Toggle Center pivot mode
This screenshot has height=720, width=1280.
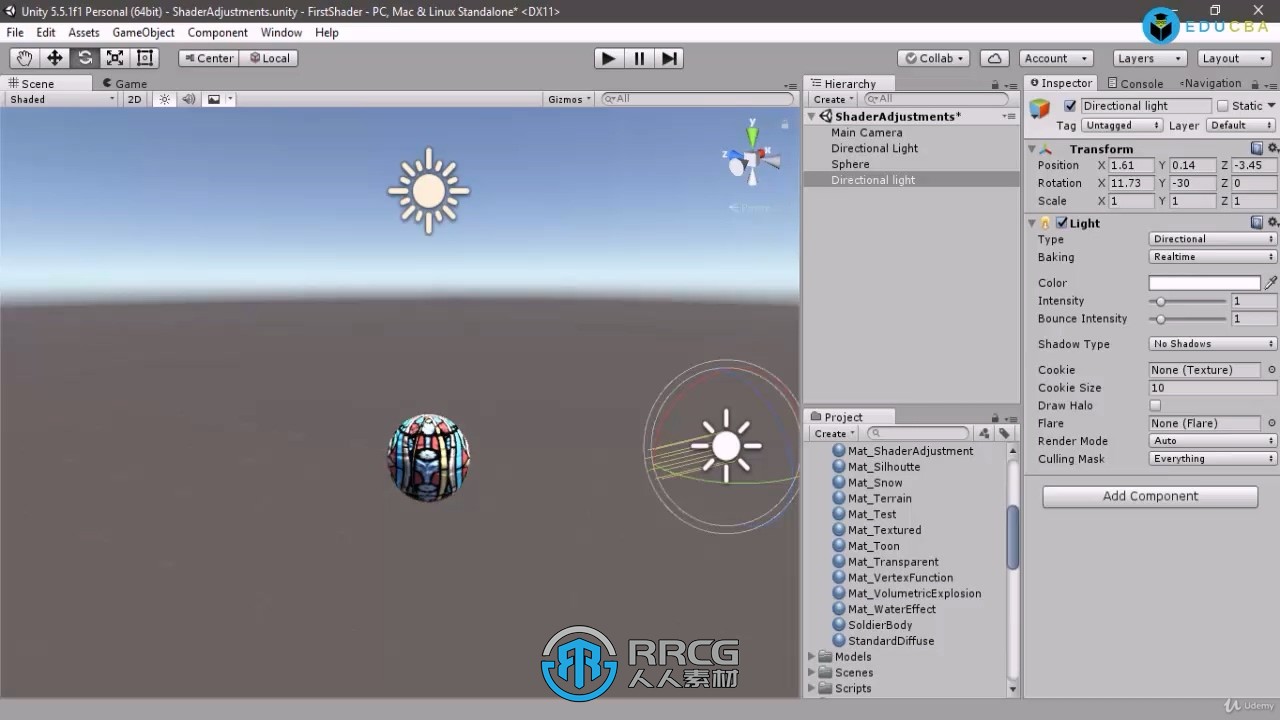click(208, 58)
